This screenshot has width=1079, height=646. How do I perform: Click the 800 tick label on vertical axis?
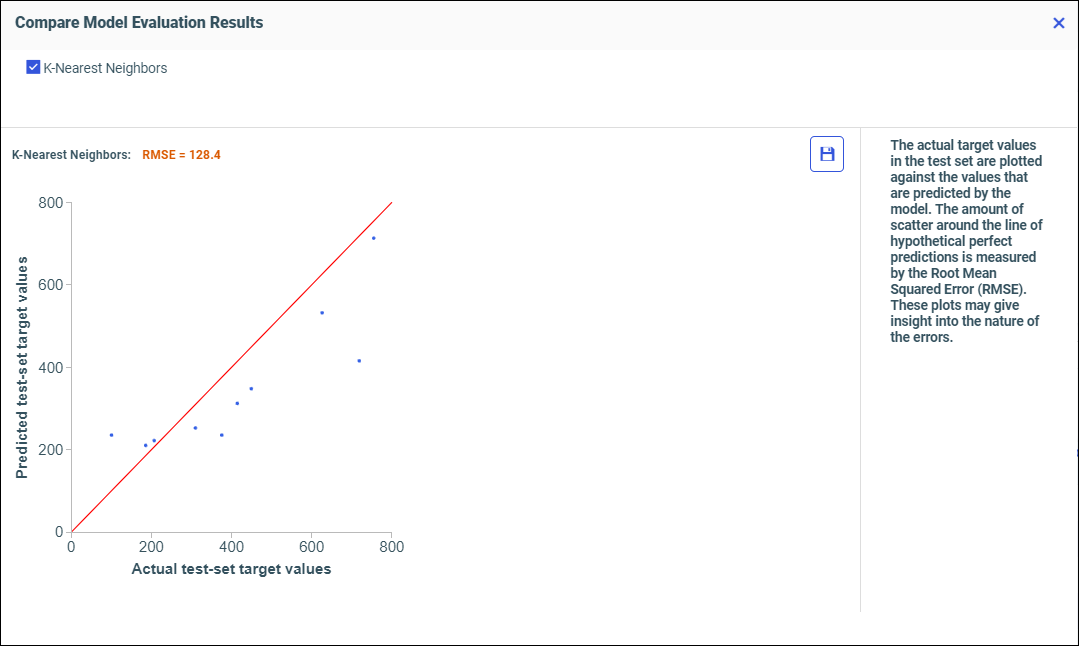click(x=50, y=203)
